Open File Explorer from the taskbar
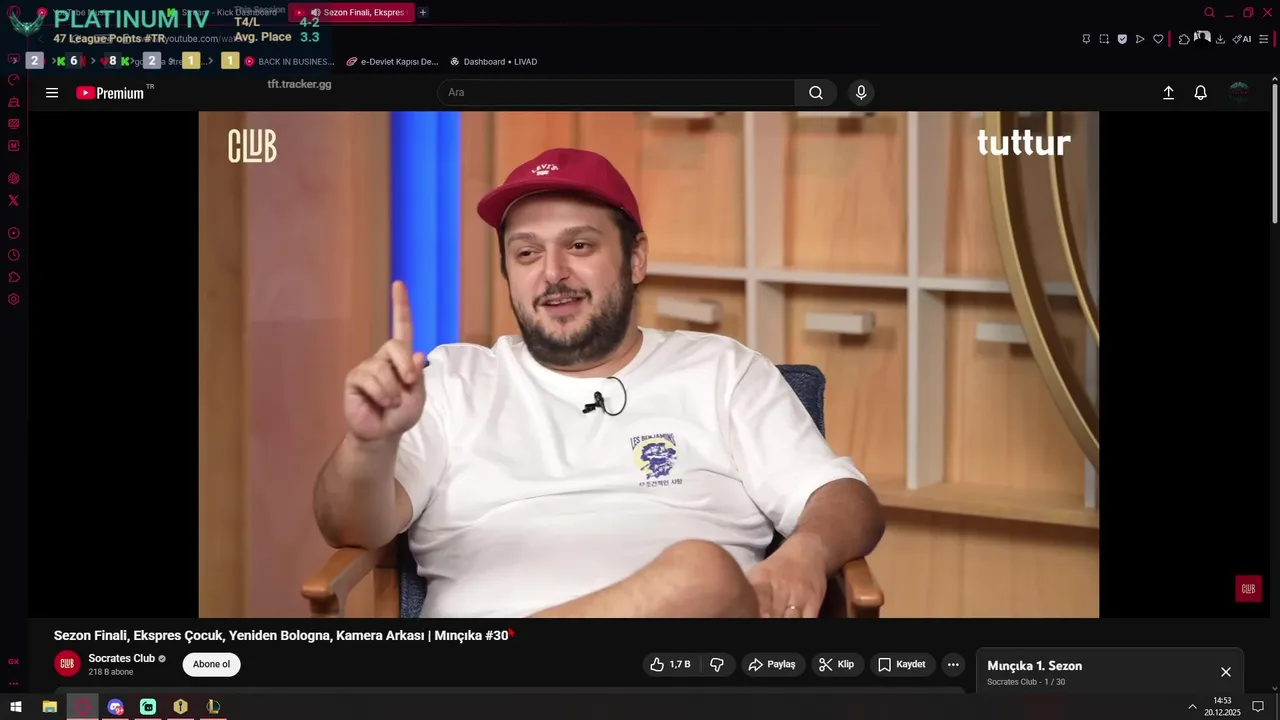The image size is (1280, 720). pos(49,707)
